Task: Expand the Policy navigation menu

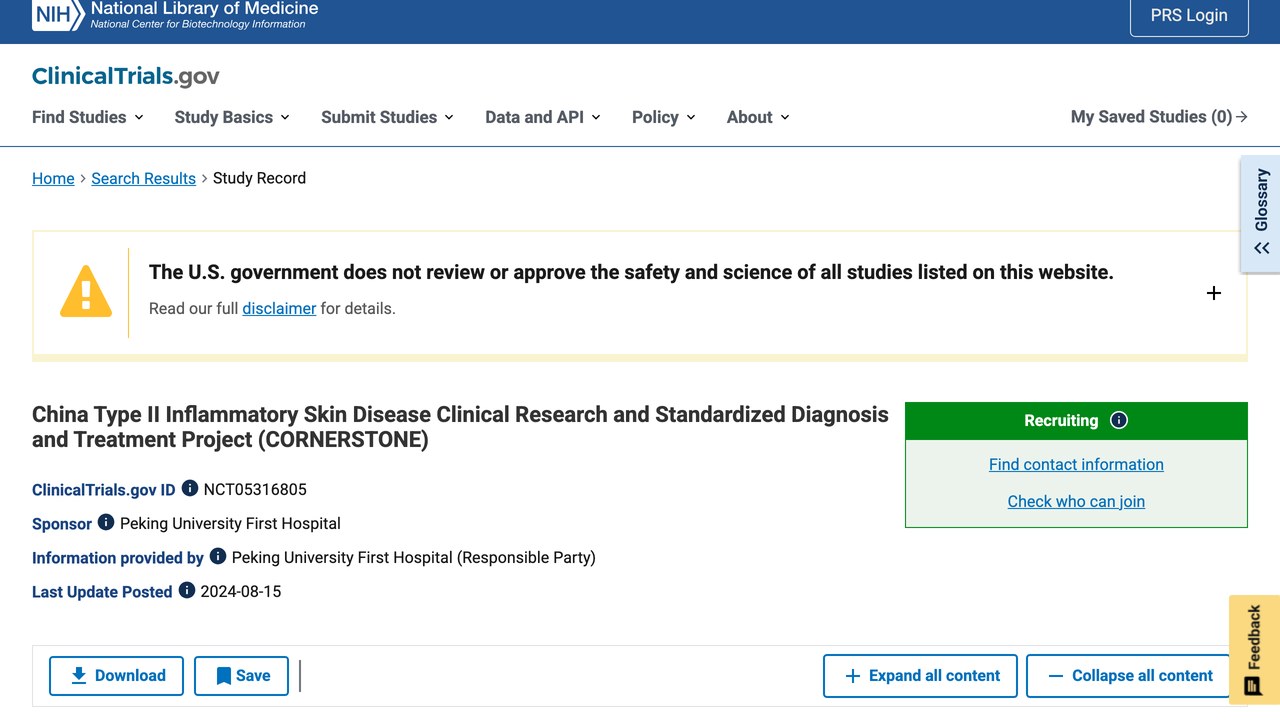Action: [x=664, y=117]
